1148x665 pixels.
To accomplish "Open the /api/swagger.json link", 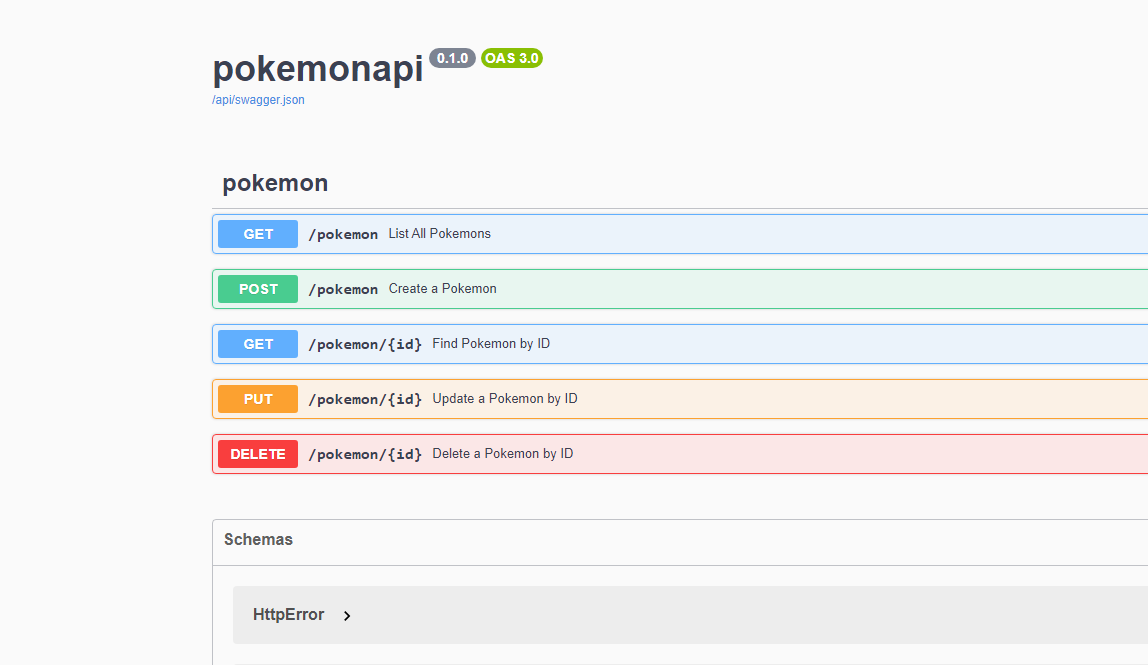I will [258, 99].
